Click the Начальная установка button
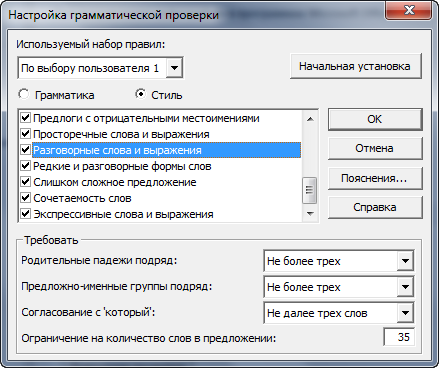 [356, 66]
